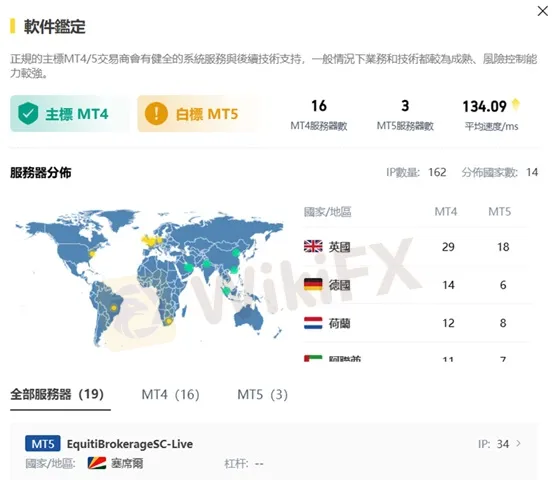Click the 塞席爾 country name
Viewport: 553px width, 480px height.
pos(127,463)
